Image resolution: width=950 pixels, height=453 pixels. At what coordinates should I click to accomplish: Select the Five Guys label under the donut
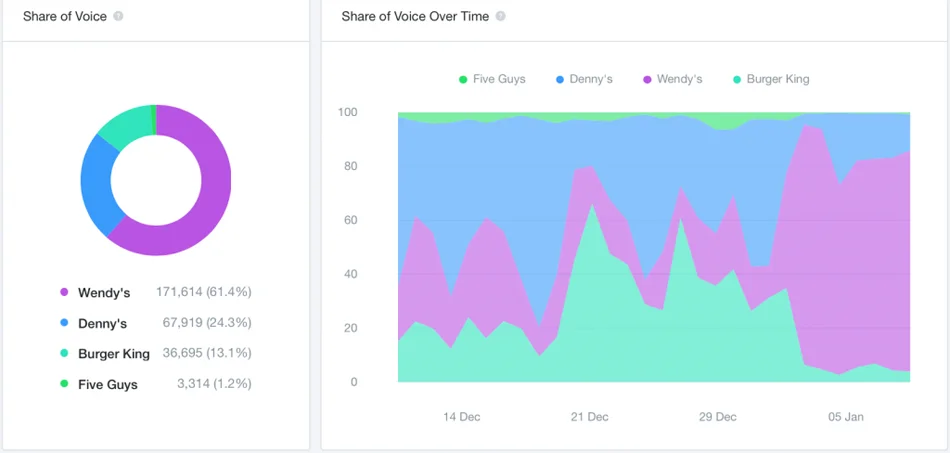tap(108, 384)
